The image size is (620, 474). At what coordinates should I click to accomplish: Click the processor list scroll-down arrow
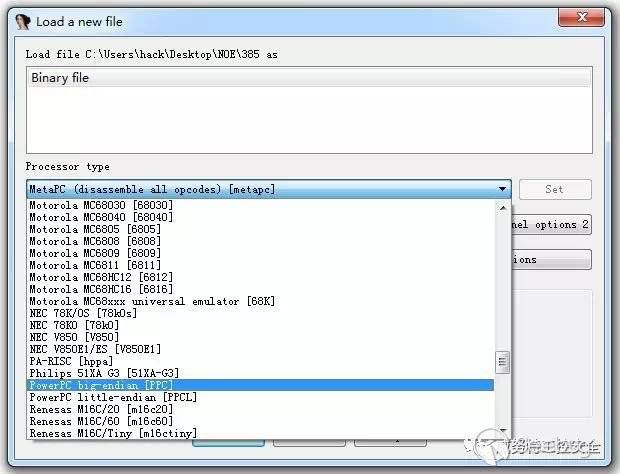pyautogui.click(x=503, y=430)
